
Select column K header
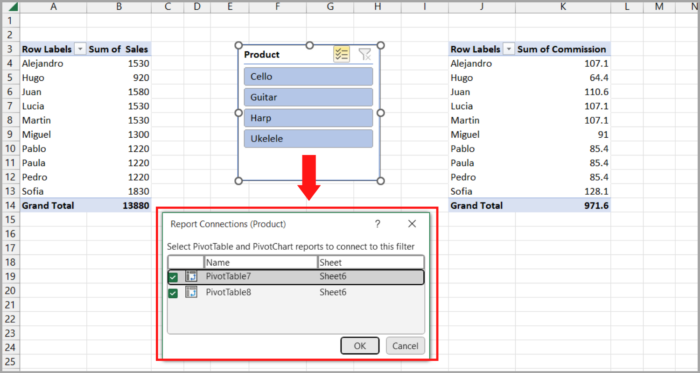pos(563,7)
